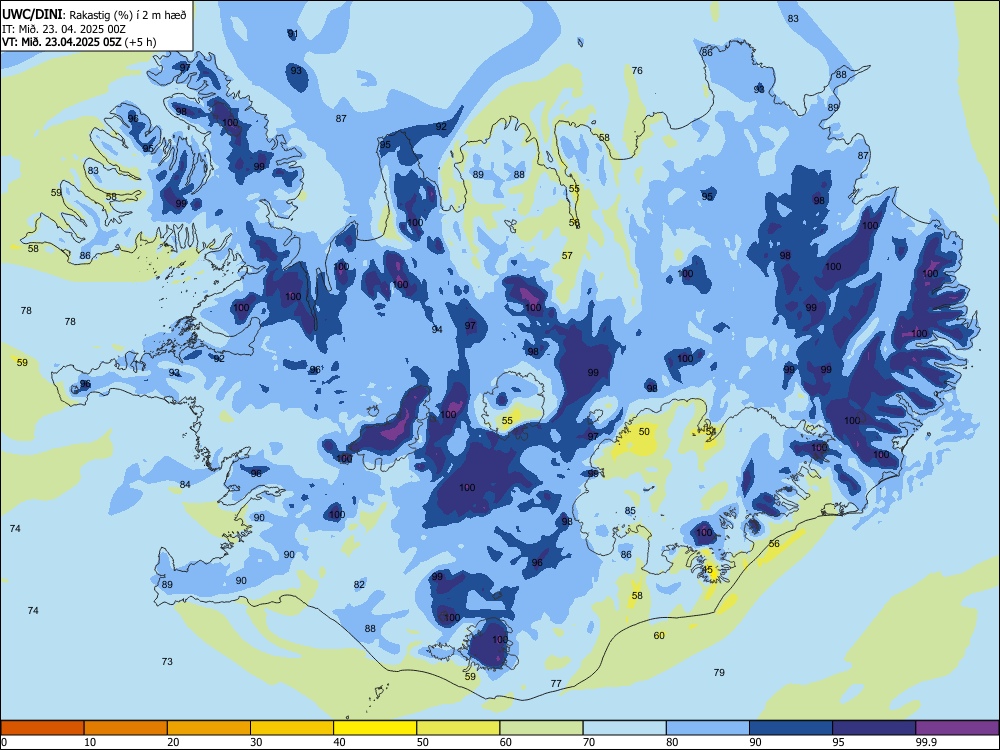The image size is (1000, 750).
Task: Click the purple legend swatch above 99.9
Action: point(957,728)
